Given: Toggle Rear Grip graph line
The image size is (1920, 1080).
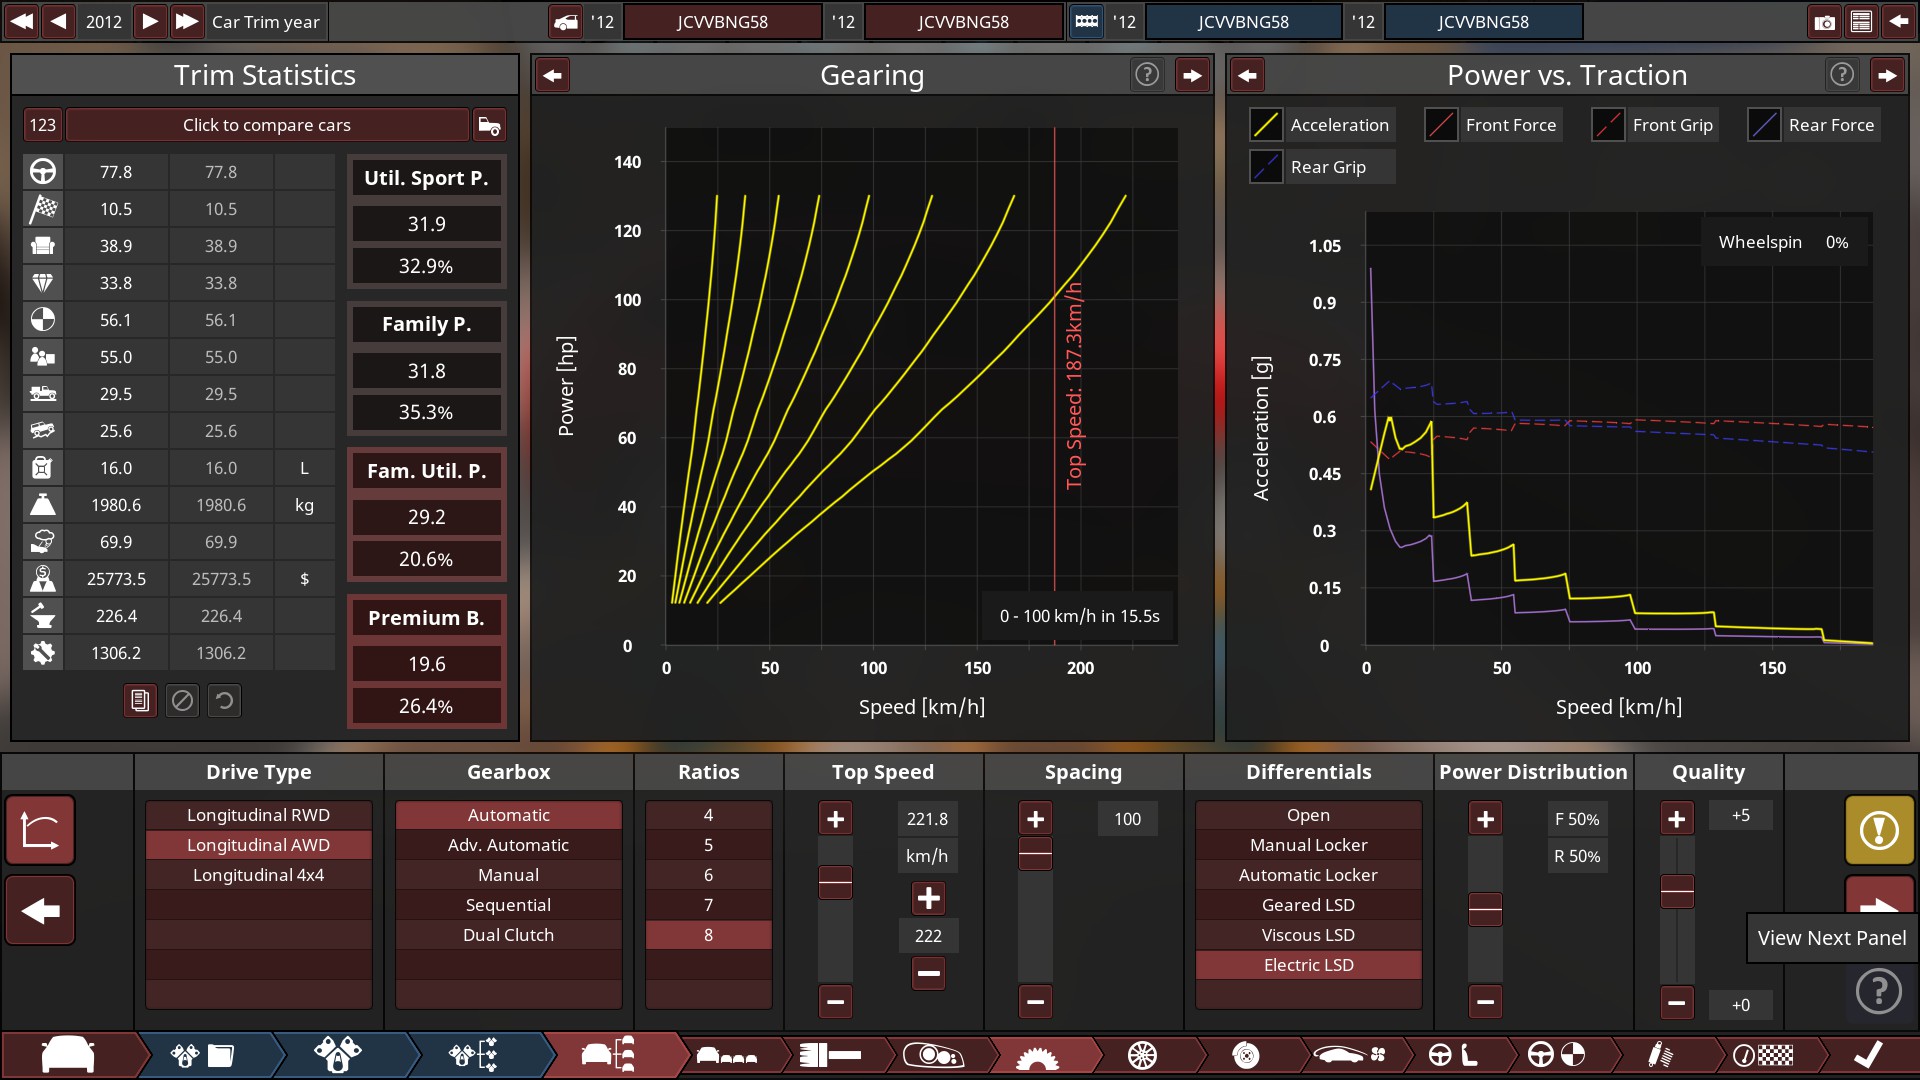Looking at the screenshot, I should pyautogui.click(x=1266, y=167).
